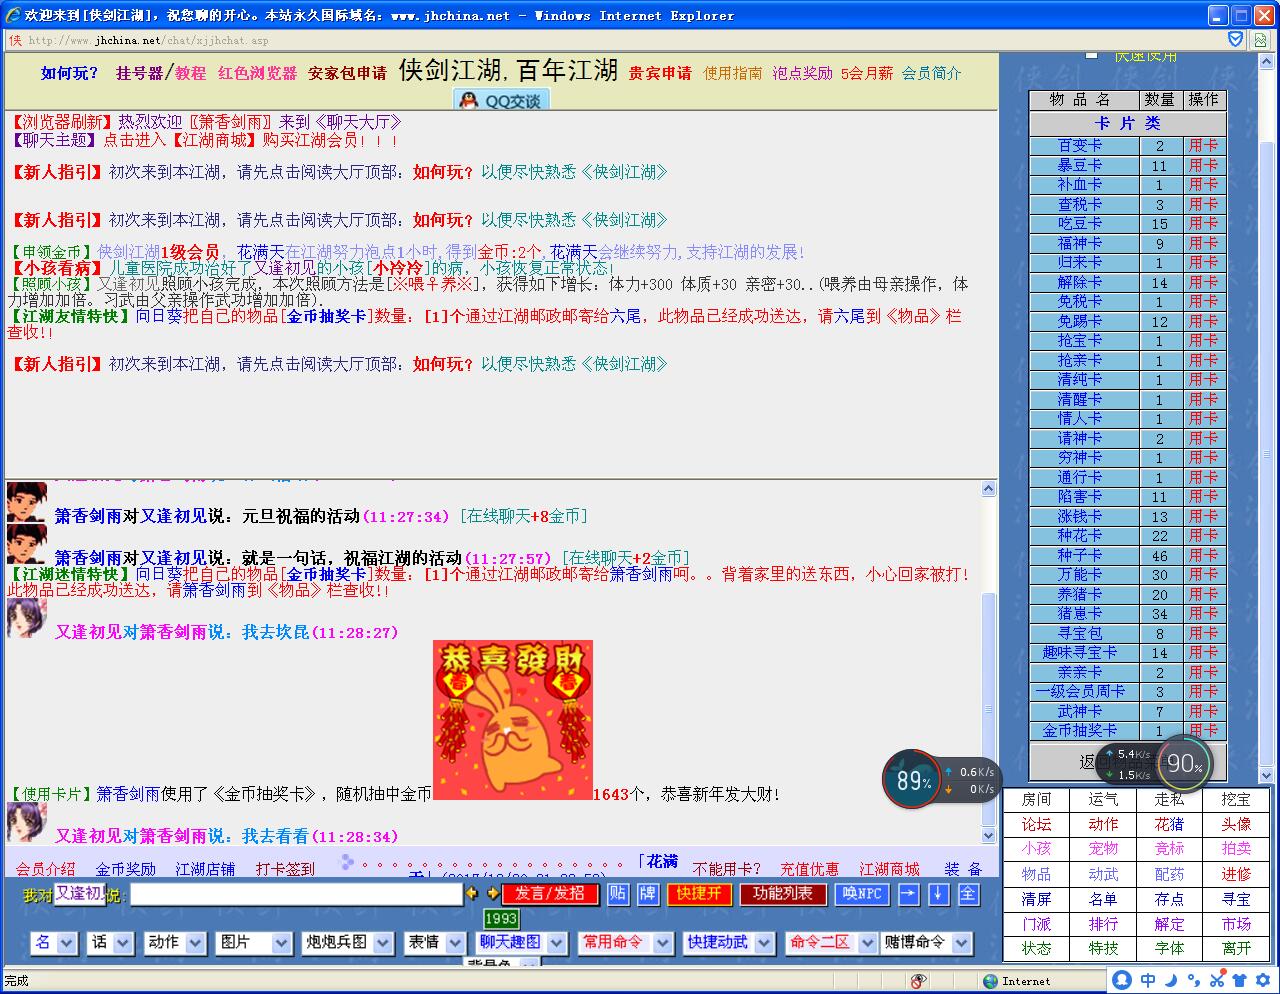Click the 贴 icon button
Screen dimensions: 1280x994
pos(618,893)
